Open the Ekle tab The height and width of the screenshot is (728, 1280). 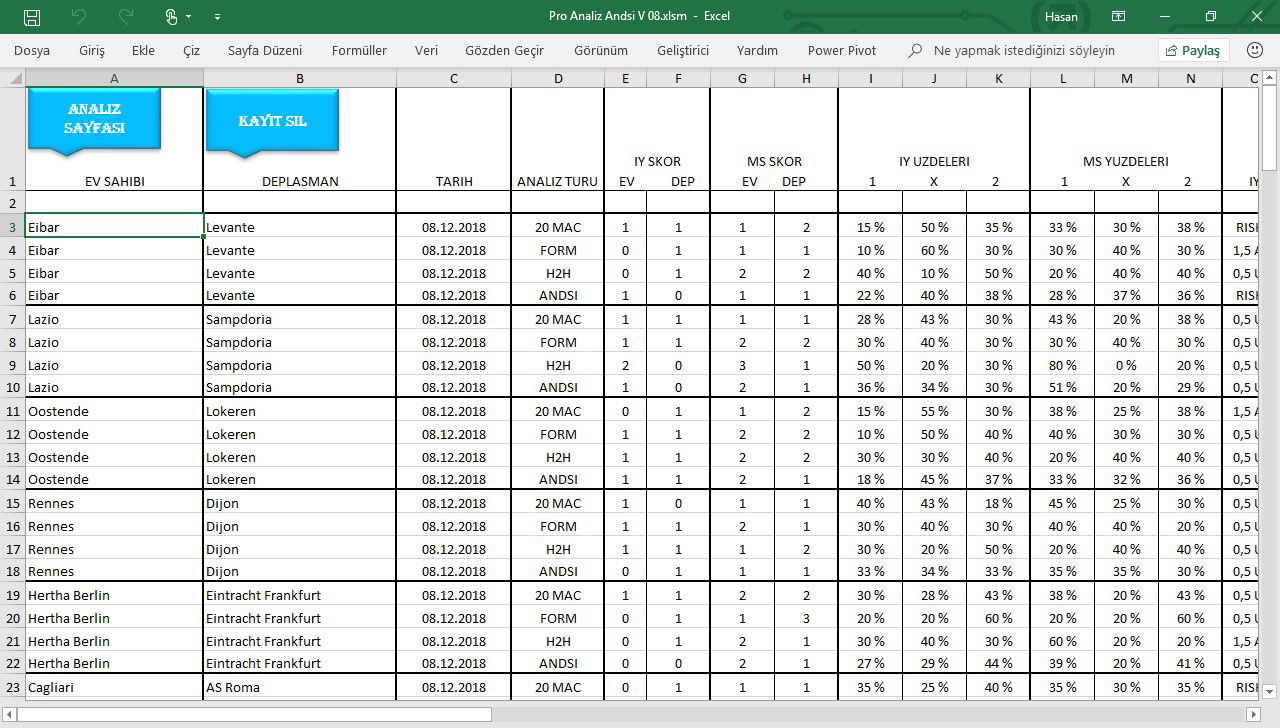click(x=143, y=50)
